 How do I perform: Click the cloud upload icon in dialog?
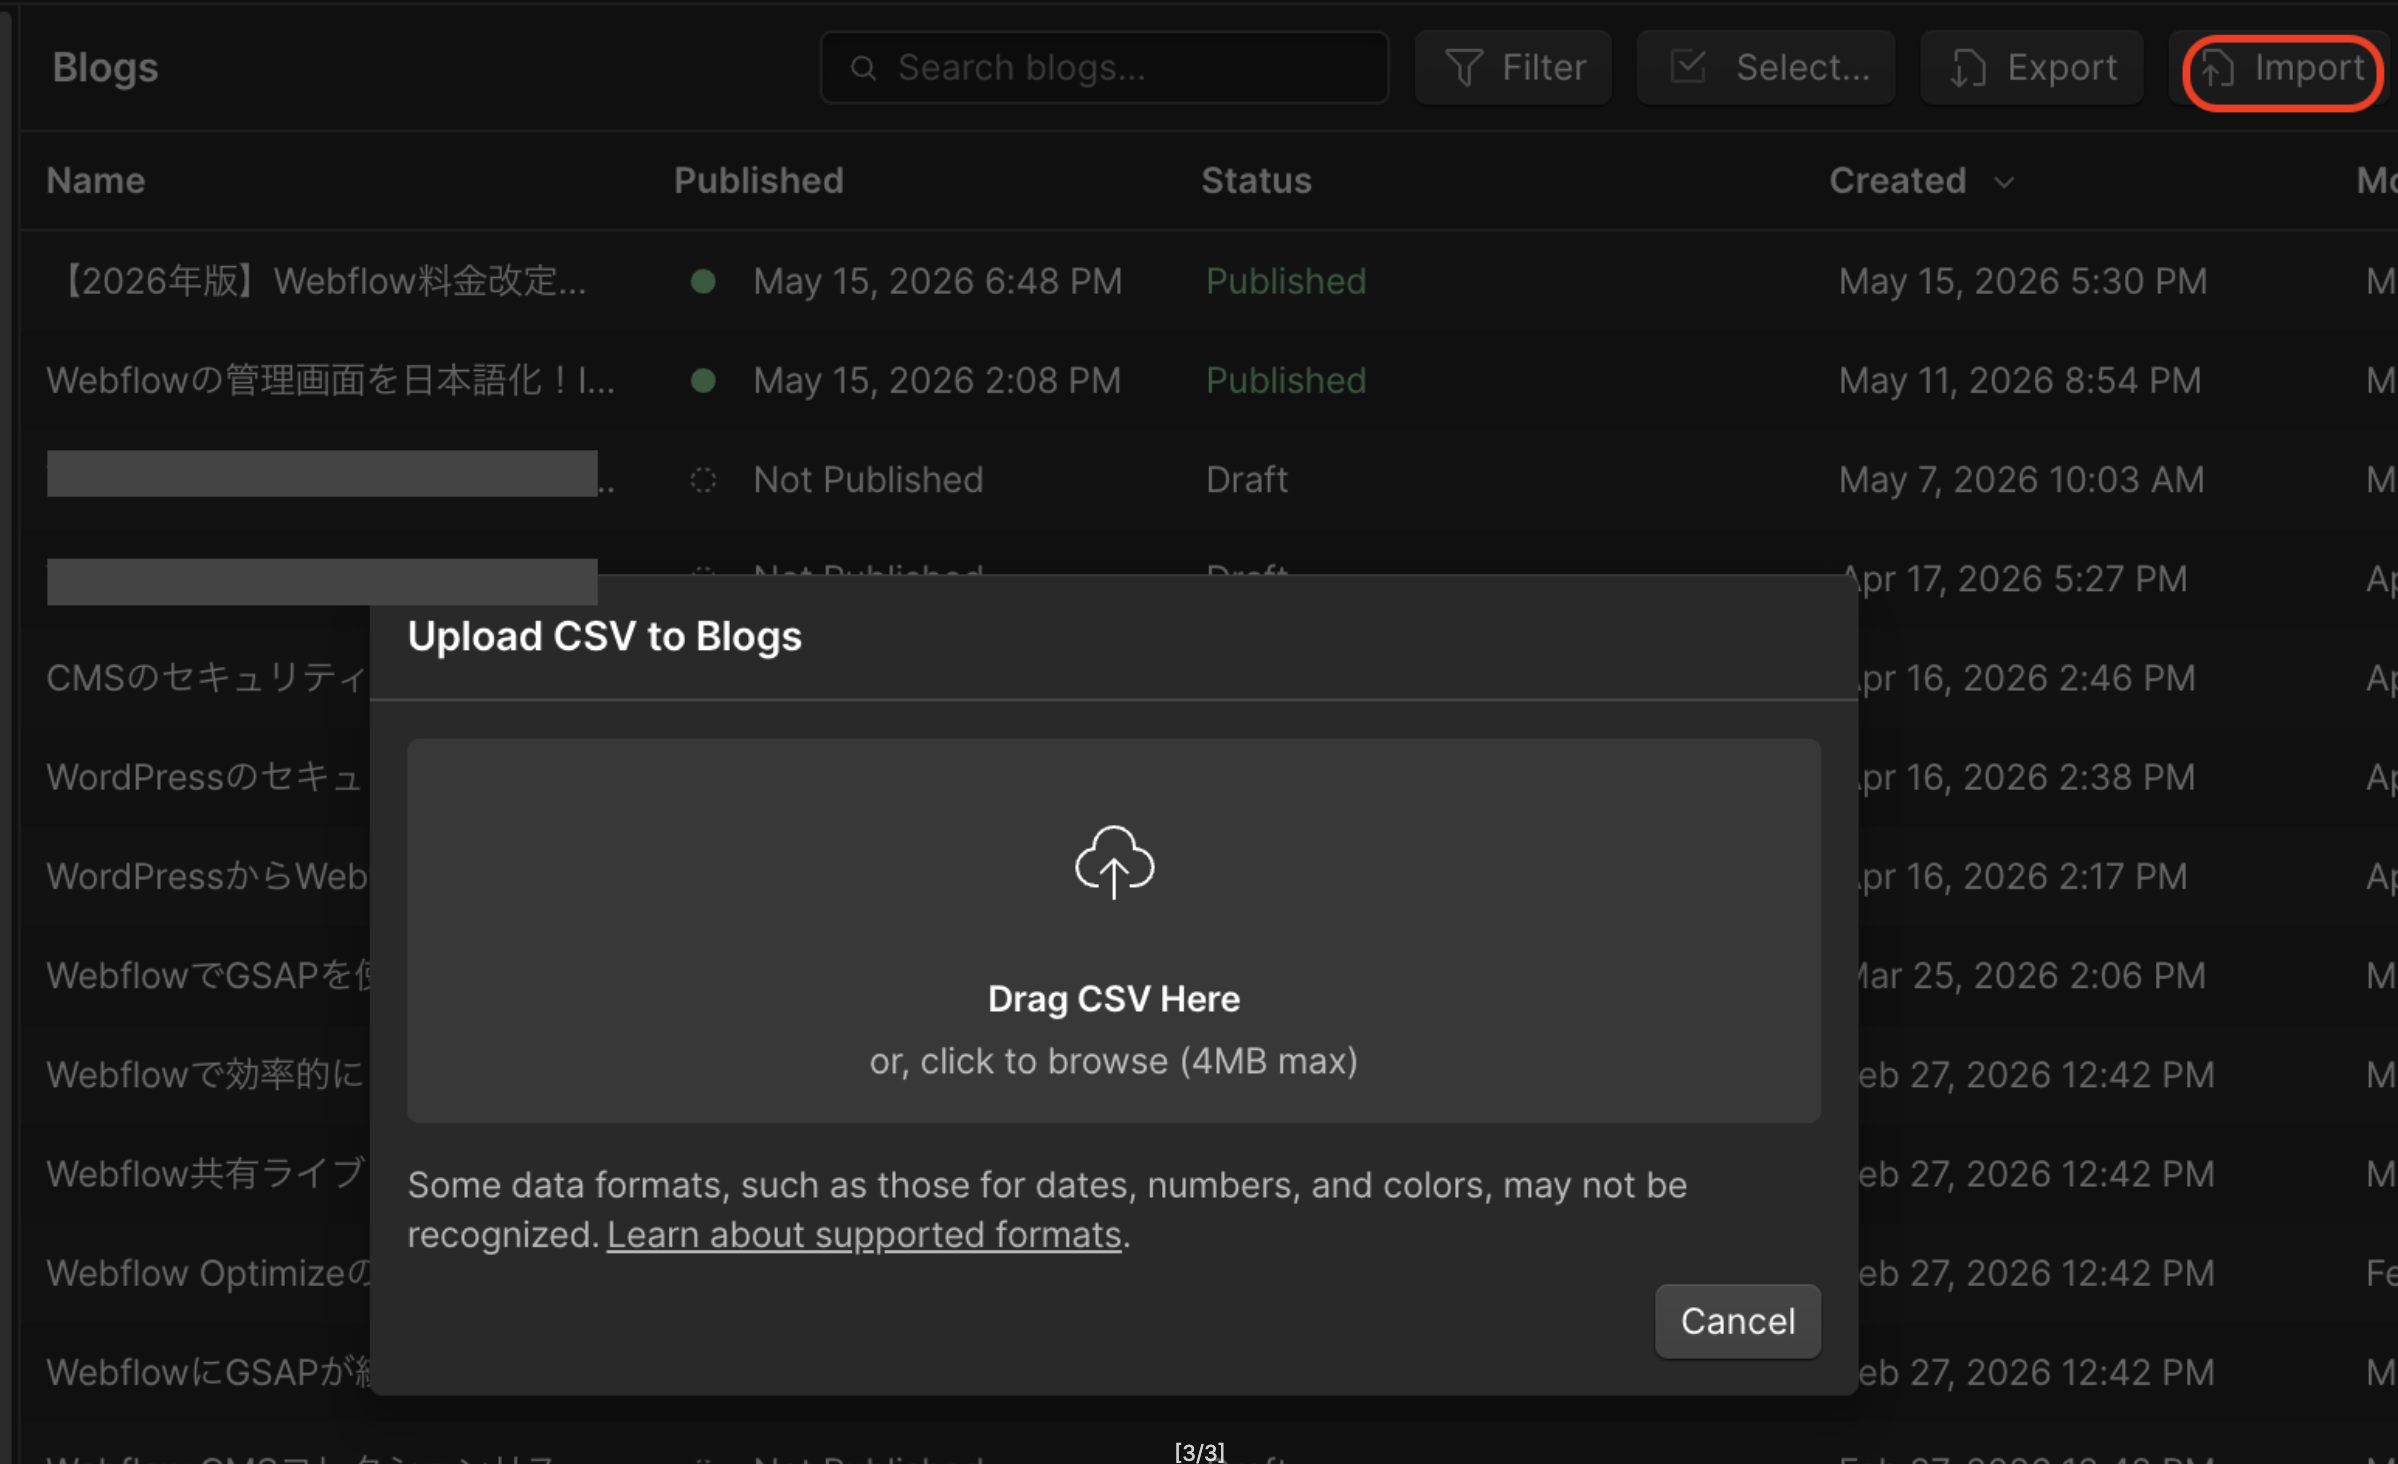(1114, 862)
